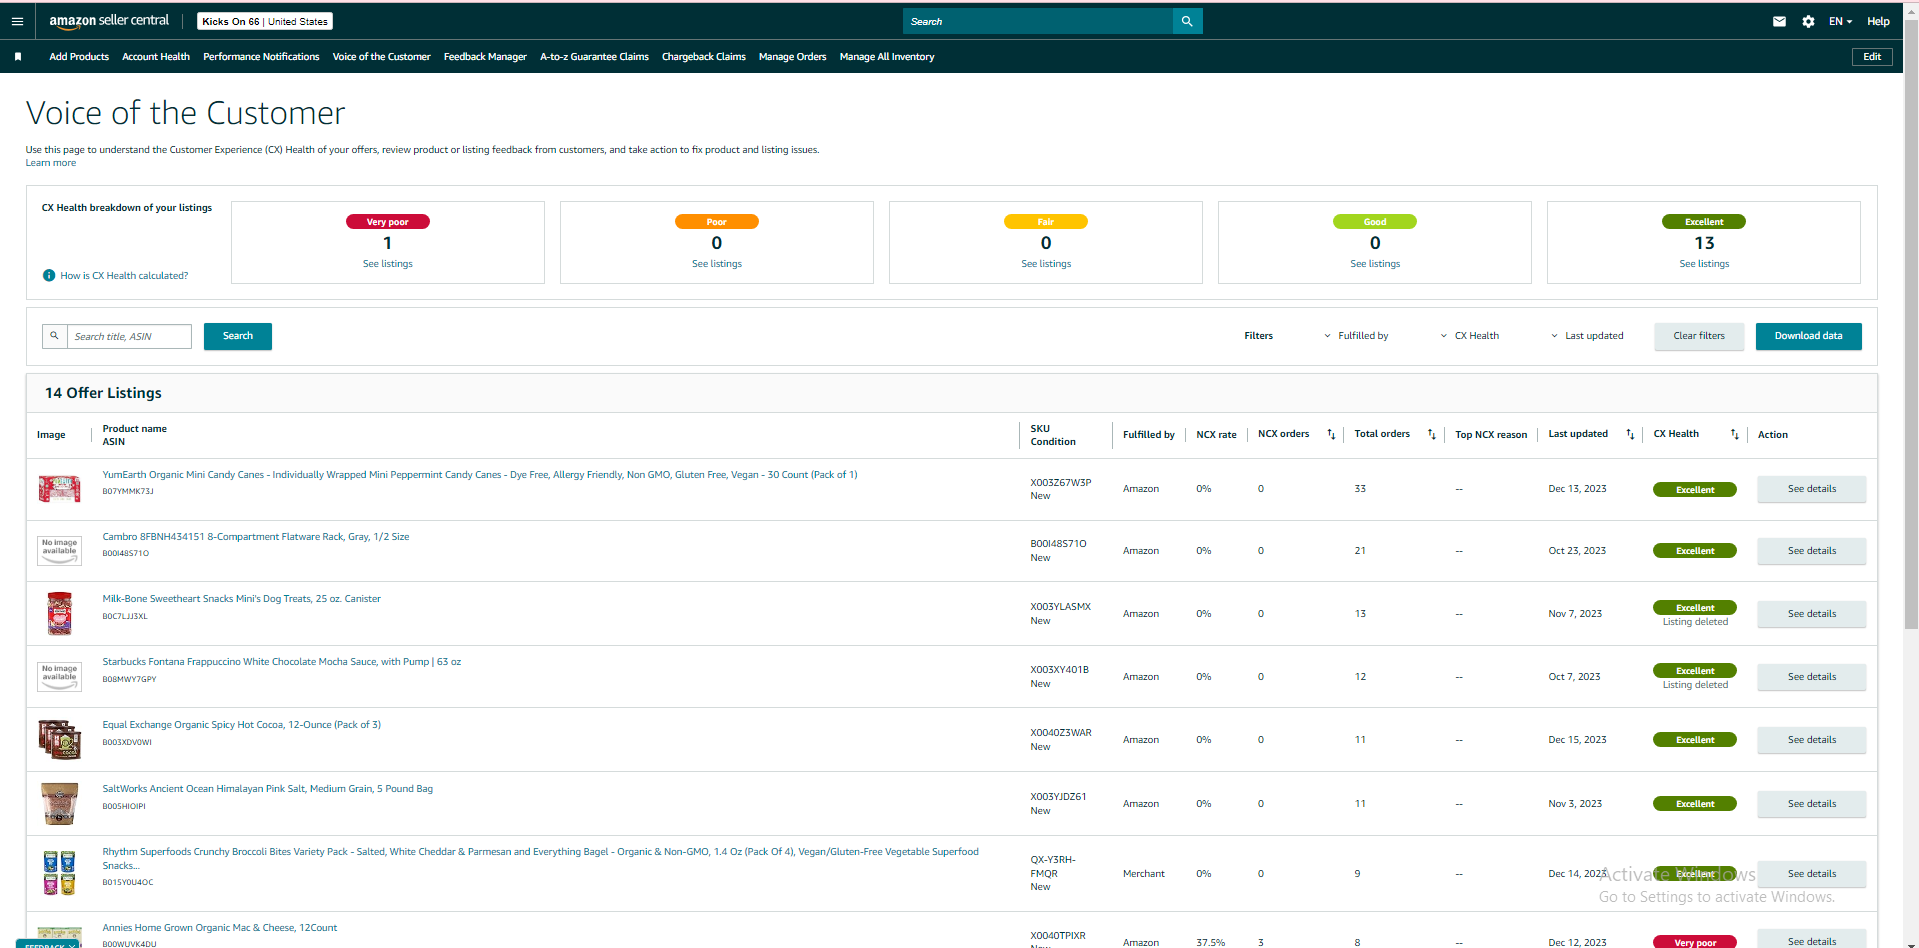Screen dimensions: 1919x948
Task: Open SaltWorks Pink Salt product thumbnail
Action: [x=59, y=804]
